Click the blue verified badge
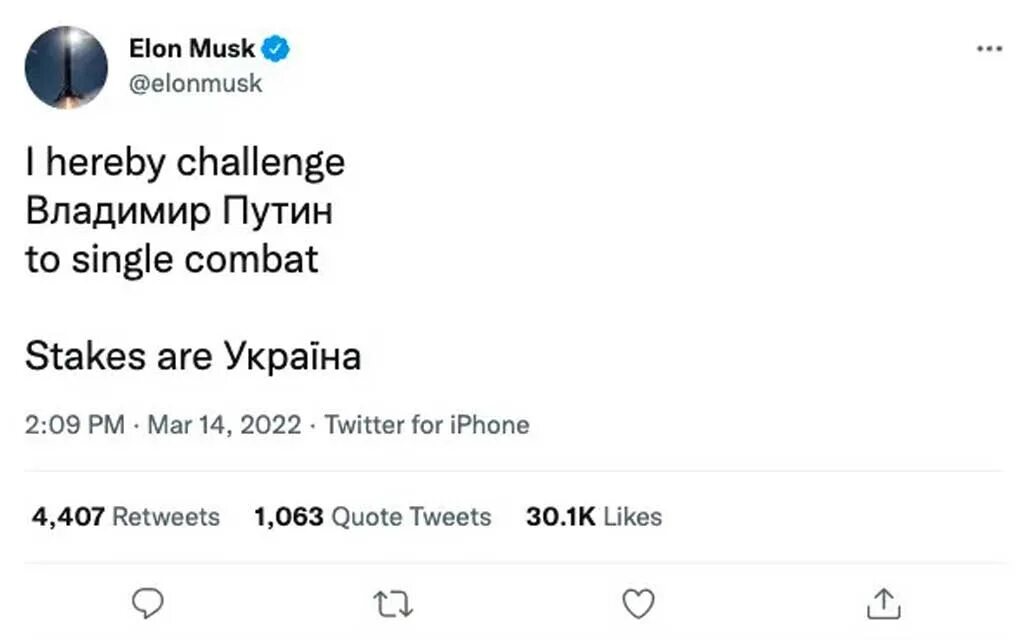 point(276,48)
